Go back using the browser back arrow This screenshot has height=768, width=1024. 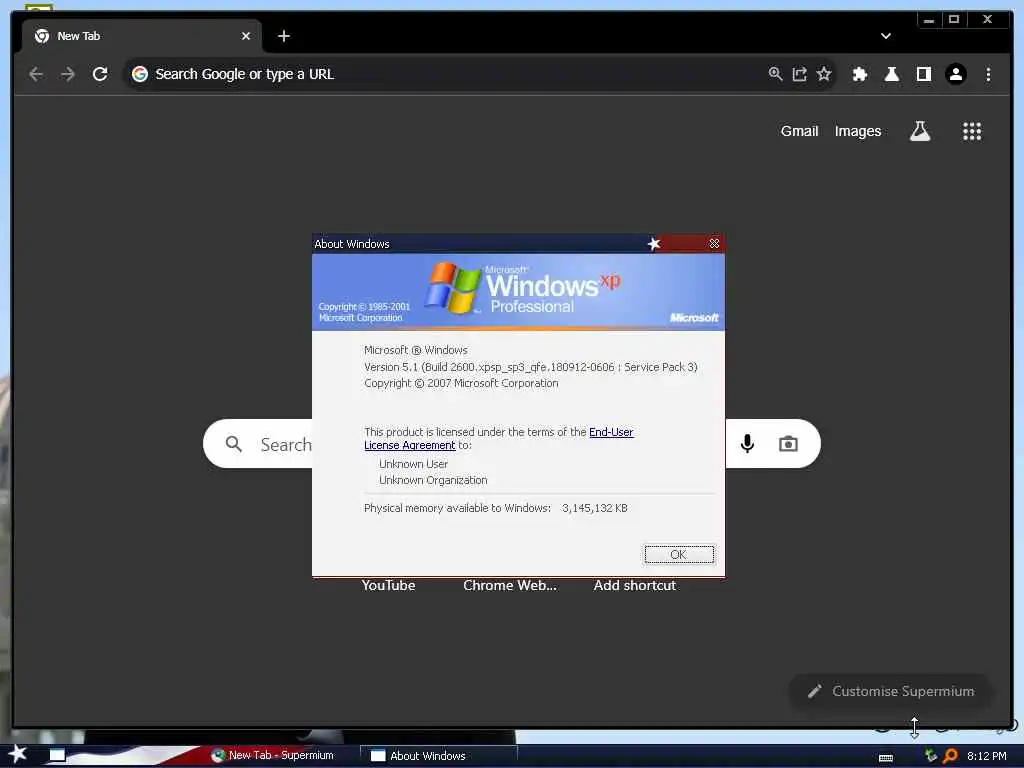(36, 74)
